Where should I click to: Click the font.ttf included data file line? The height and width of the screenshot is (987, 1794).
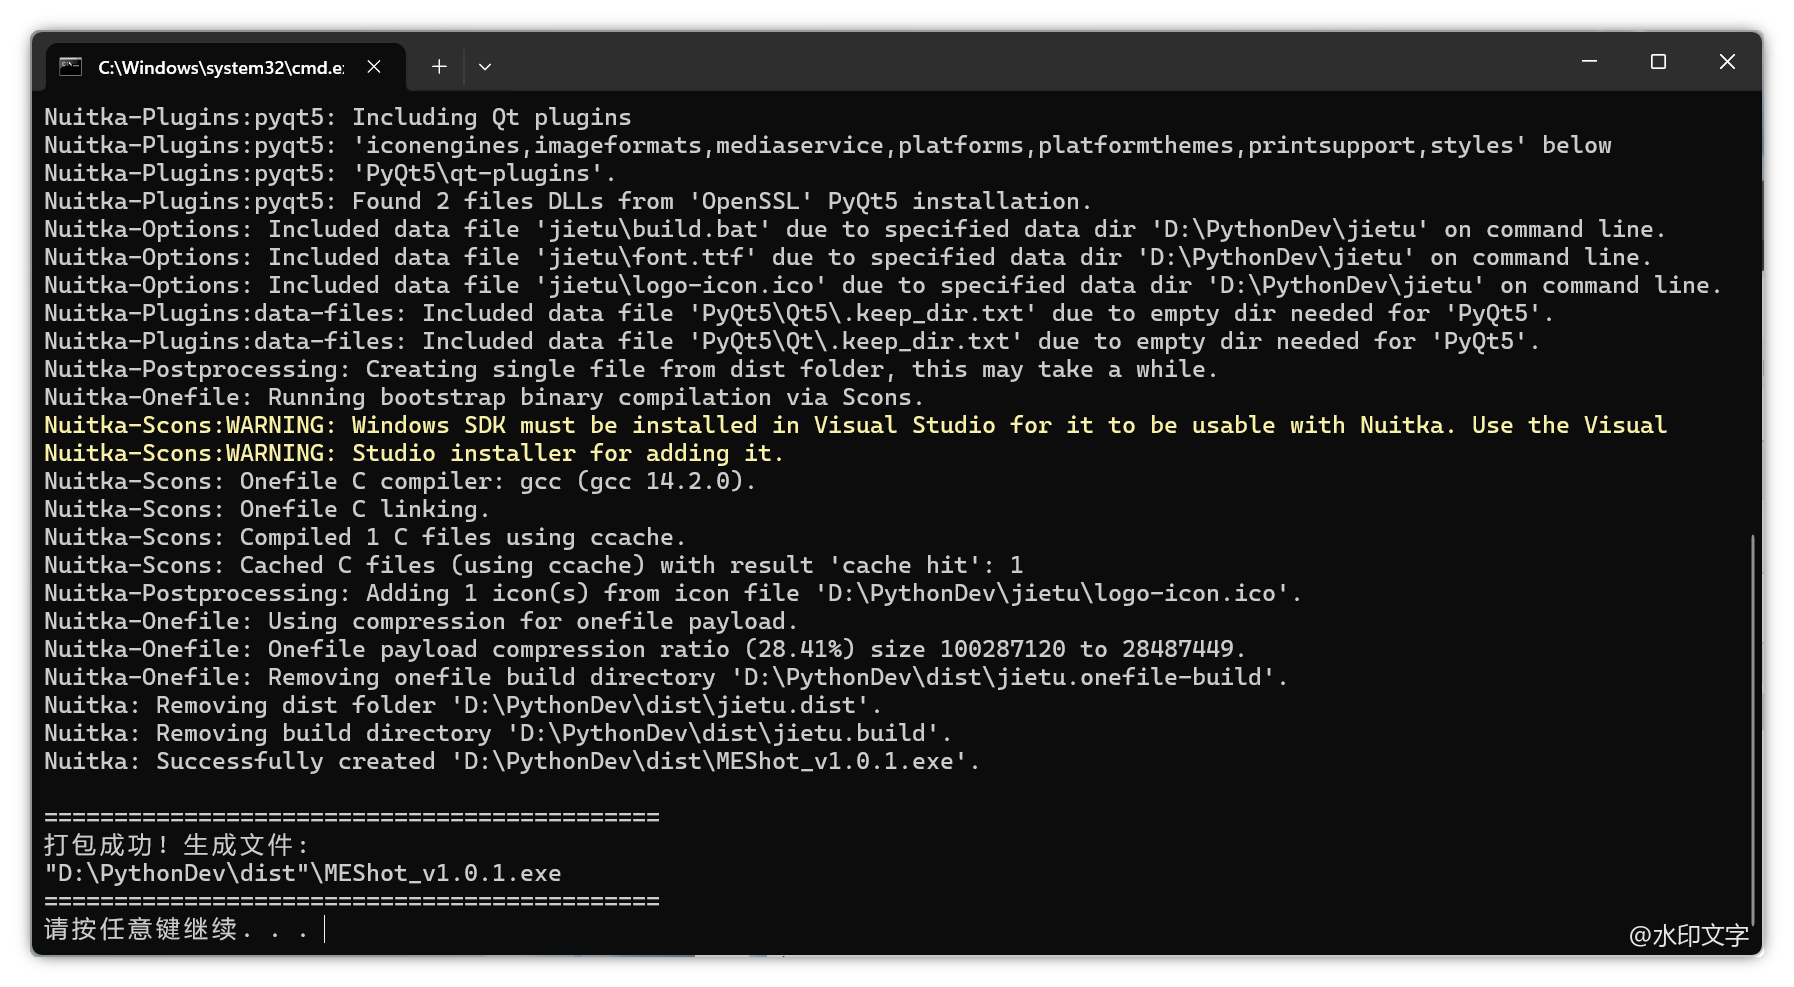tap(847, 258)
